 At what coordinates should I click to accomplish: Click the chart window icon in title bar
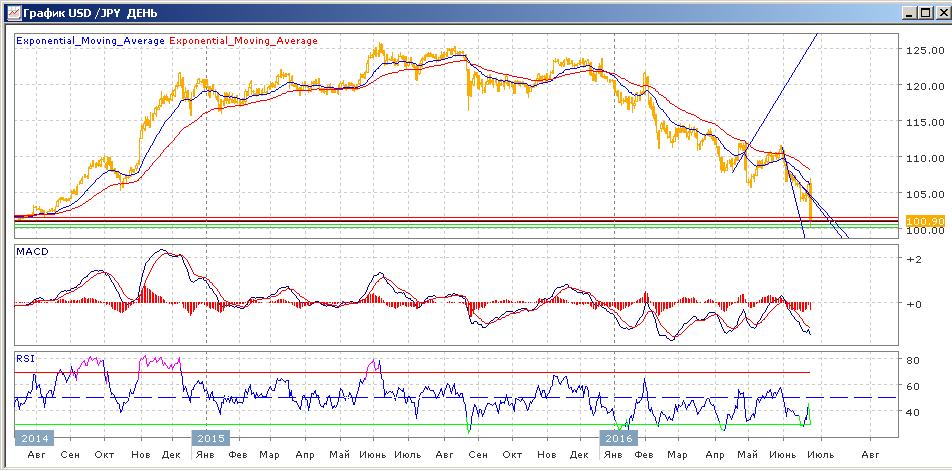click(x=13, y=12)
